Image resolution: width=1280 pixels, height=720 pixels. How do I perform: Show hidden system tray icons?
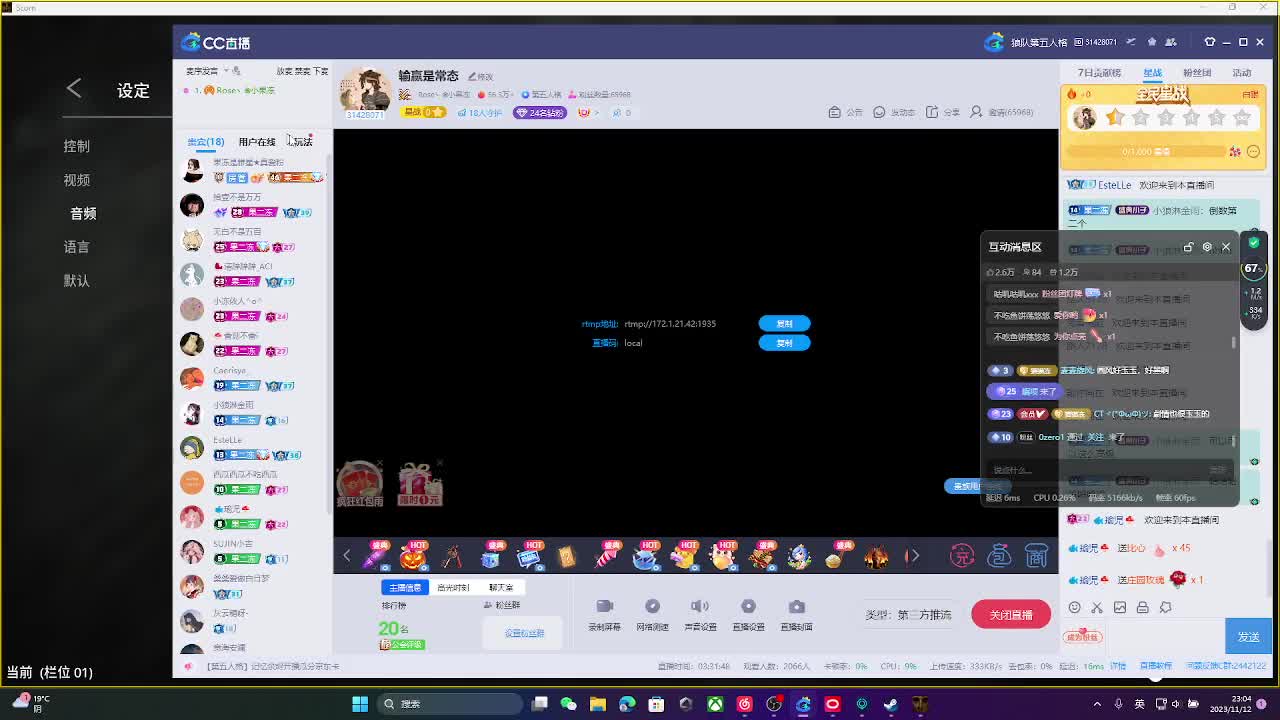1097,704
